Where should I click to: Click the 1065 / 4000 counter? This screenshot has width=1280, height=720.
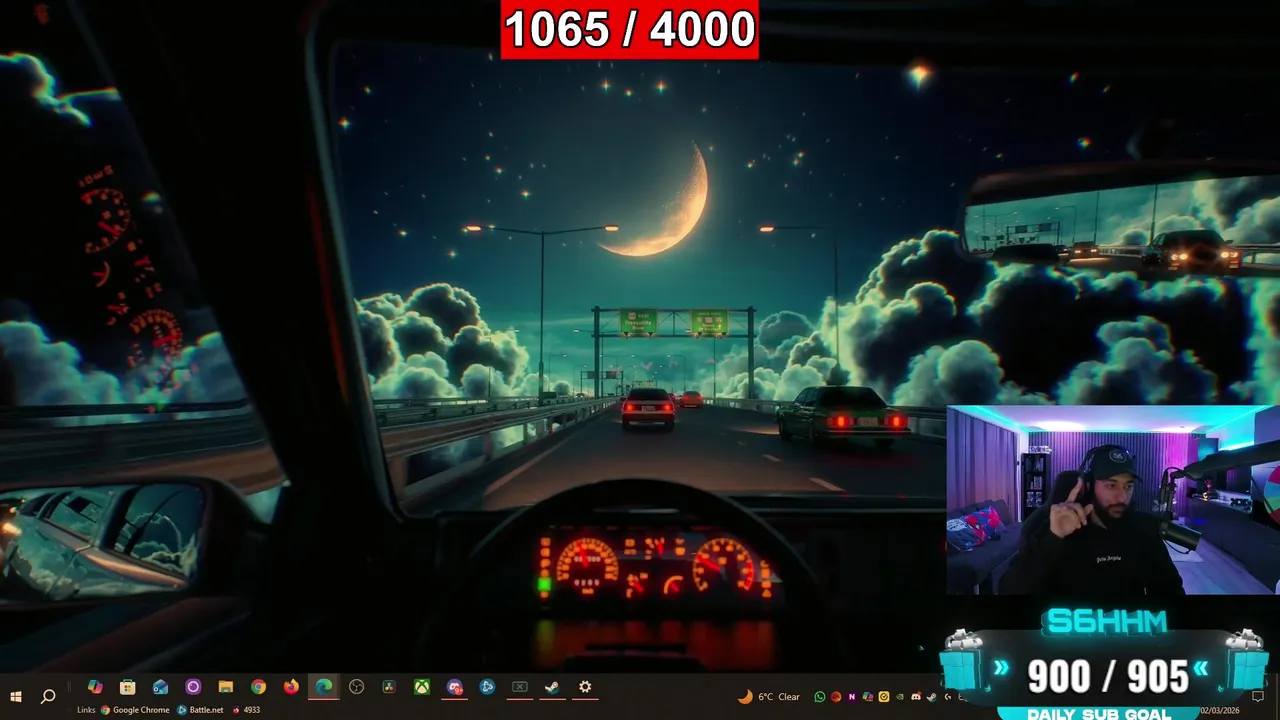tap(629, 29)
